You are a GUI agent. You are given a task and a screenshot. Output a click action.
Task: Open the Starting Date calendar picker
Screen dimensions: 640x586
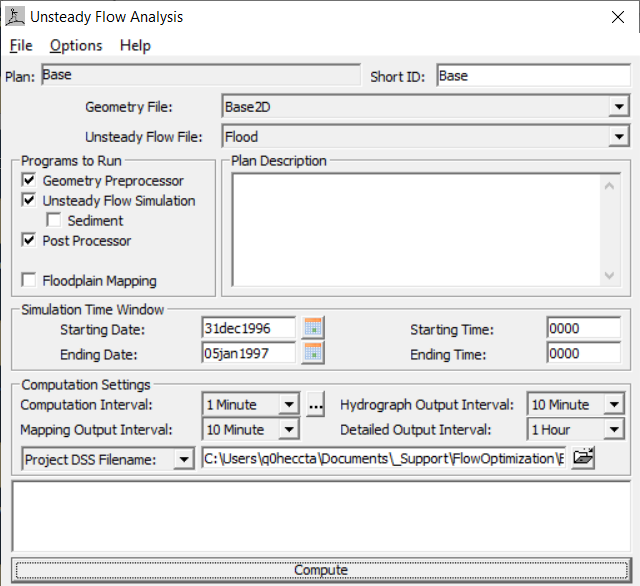point(314,328)
